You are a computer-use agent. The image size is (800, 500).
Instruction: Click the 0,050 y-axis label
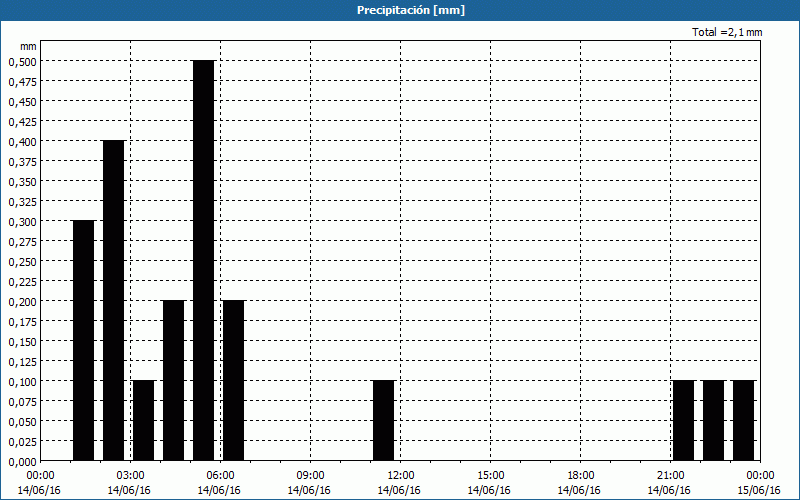pos(22,422)
